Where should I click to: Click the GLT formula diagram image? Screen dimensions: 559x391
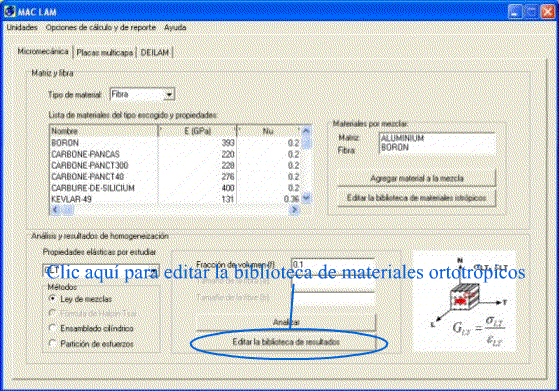point(465,301)
